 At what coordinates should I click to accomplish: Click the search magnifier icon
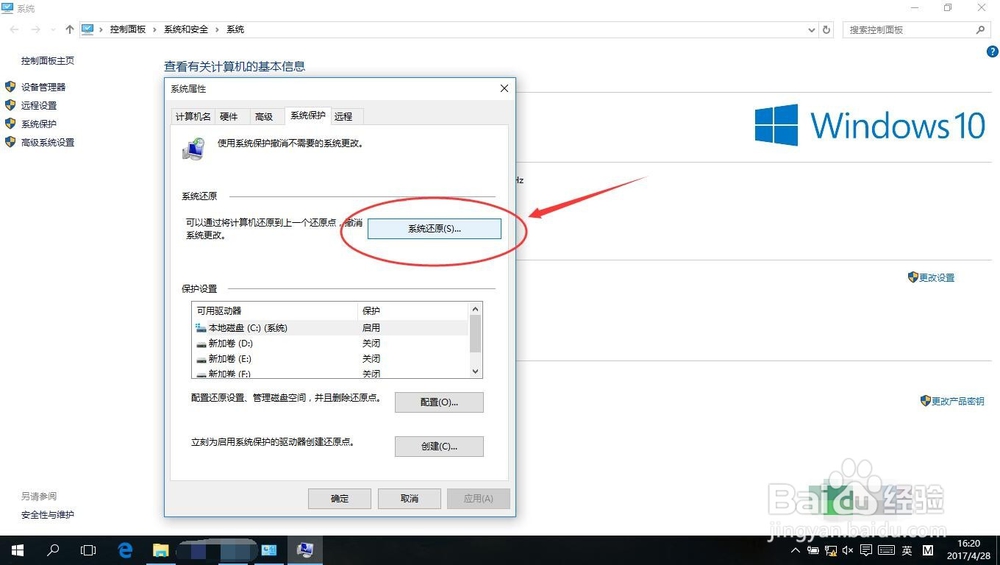(x=980, y=29)
